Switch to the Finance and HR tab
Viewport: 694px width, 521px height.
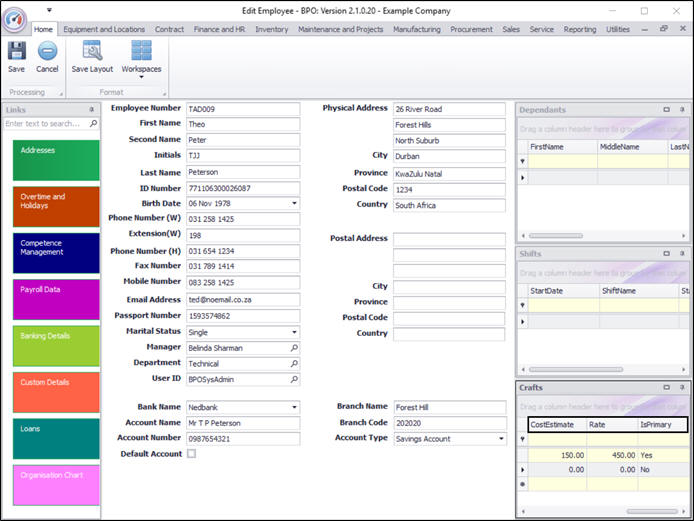[x=219, y=30]
